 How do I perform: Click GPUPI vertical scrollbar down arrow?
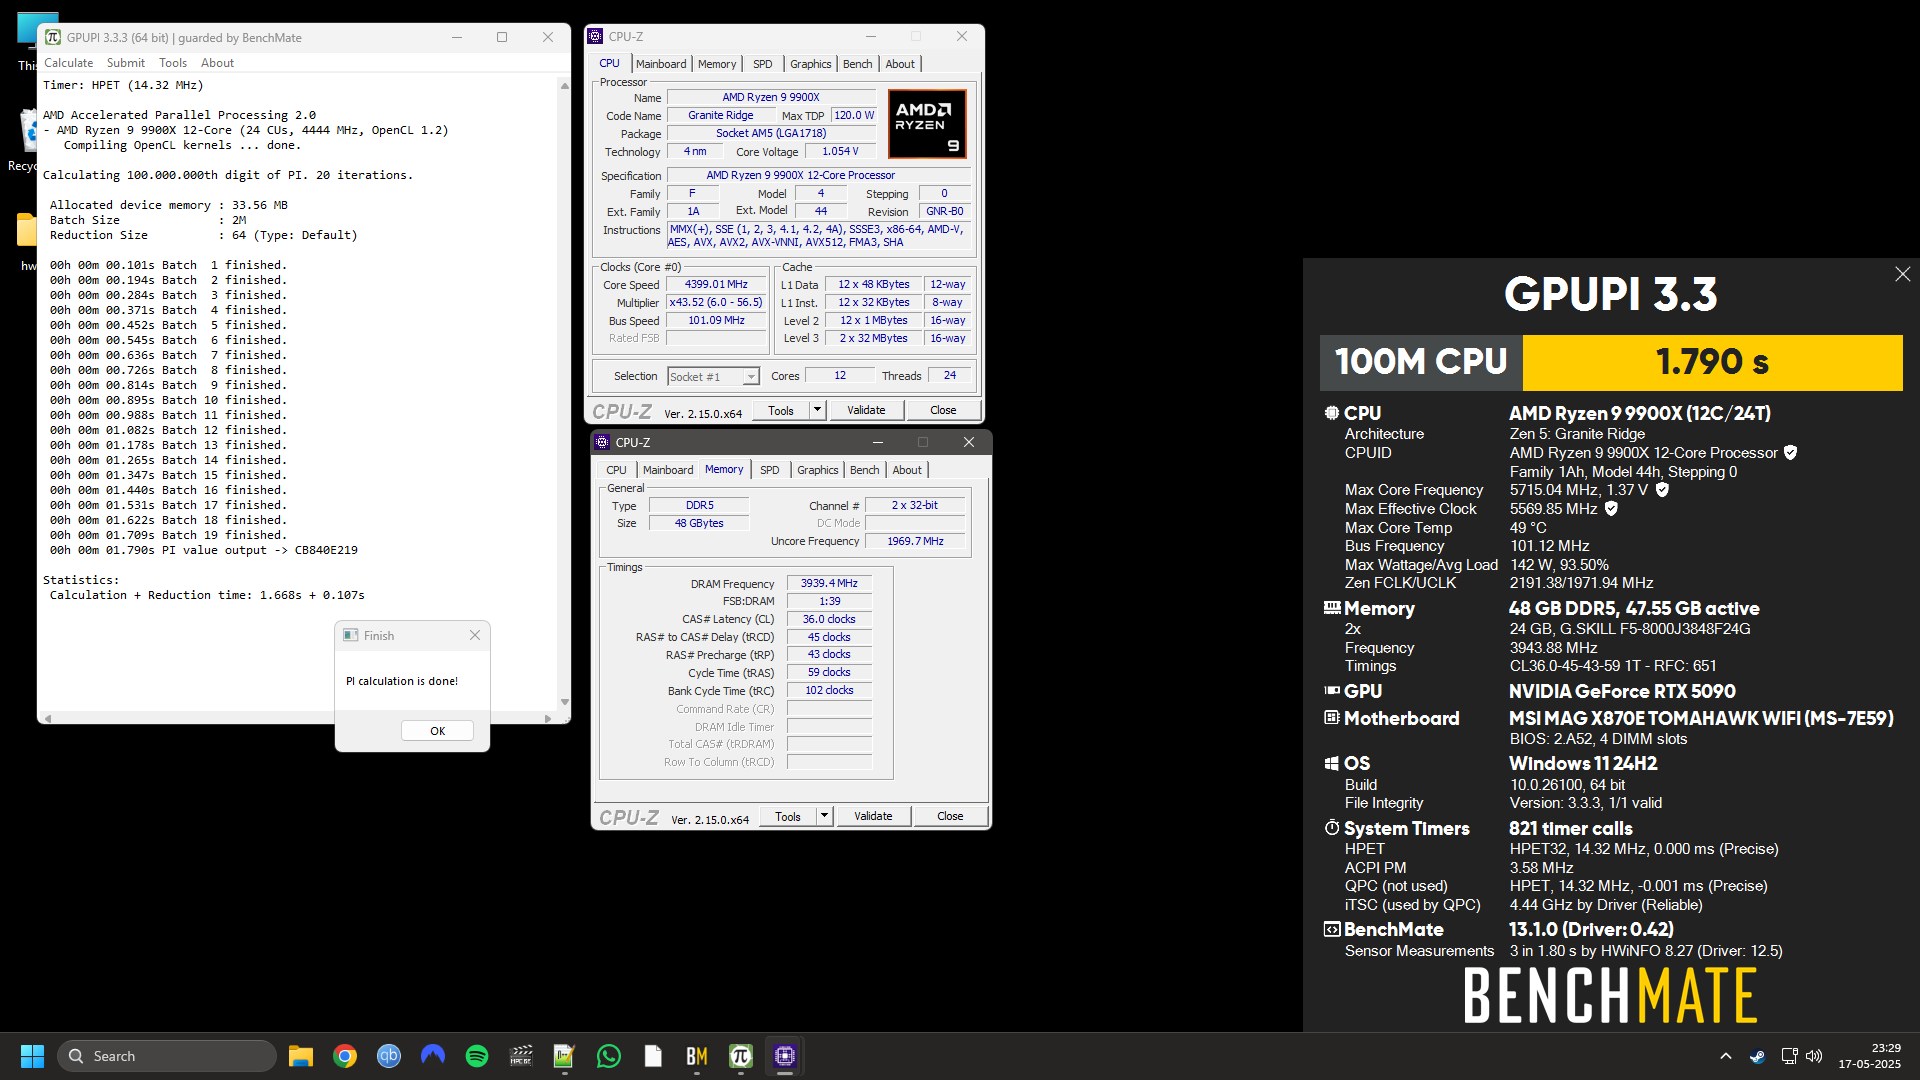coord(564,702)
